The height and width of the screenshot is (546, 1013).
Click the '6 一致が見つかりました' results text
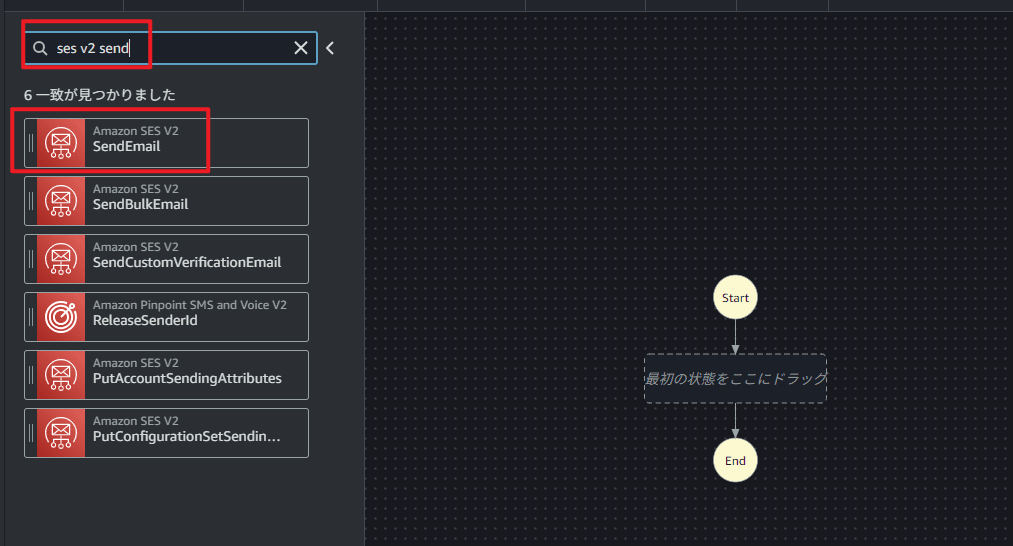(99, 95)
